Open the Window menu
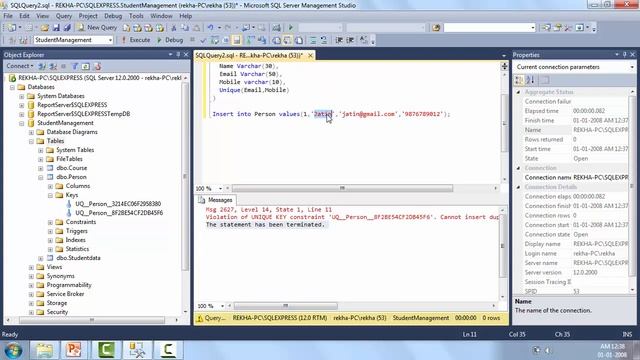640x360 pixels. 161,16
